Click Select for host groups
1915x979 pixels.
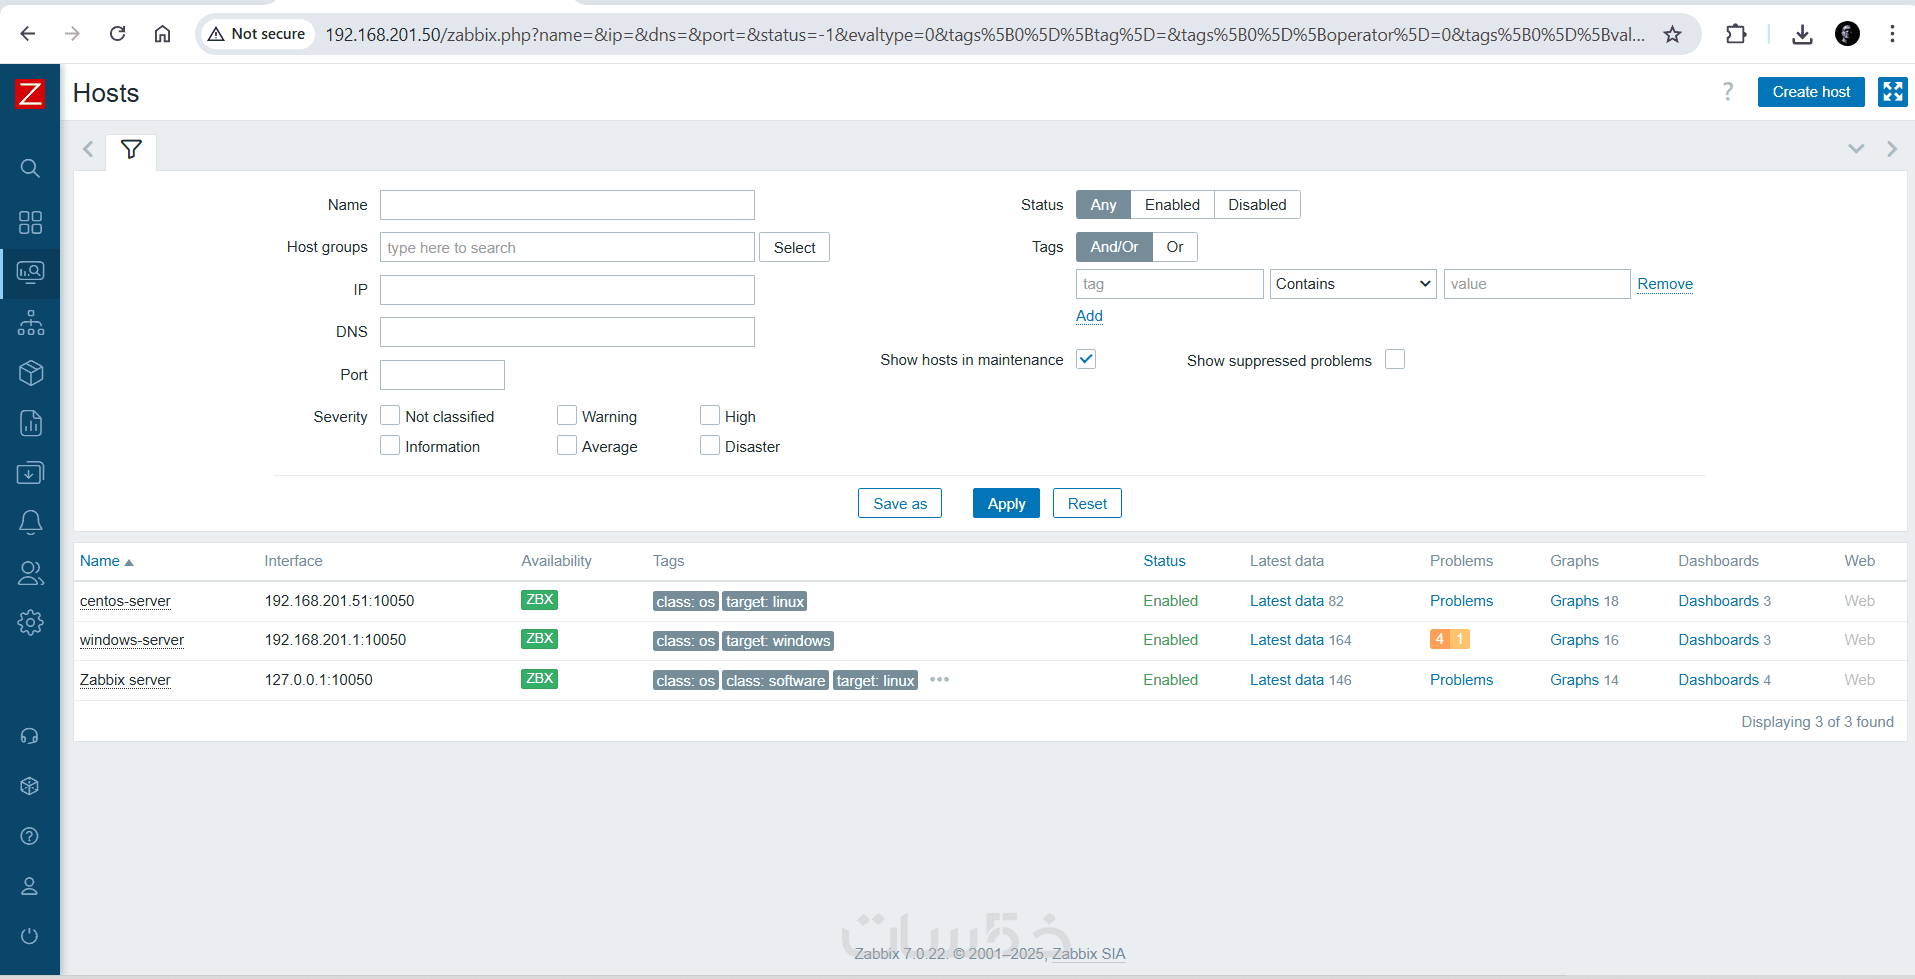[794, 248]
